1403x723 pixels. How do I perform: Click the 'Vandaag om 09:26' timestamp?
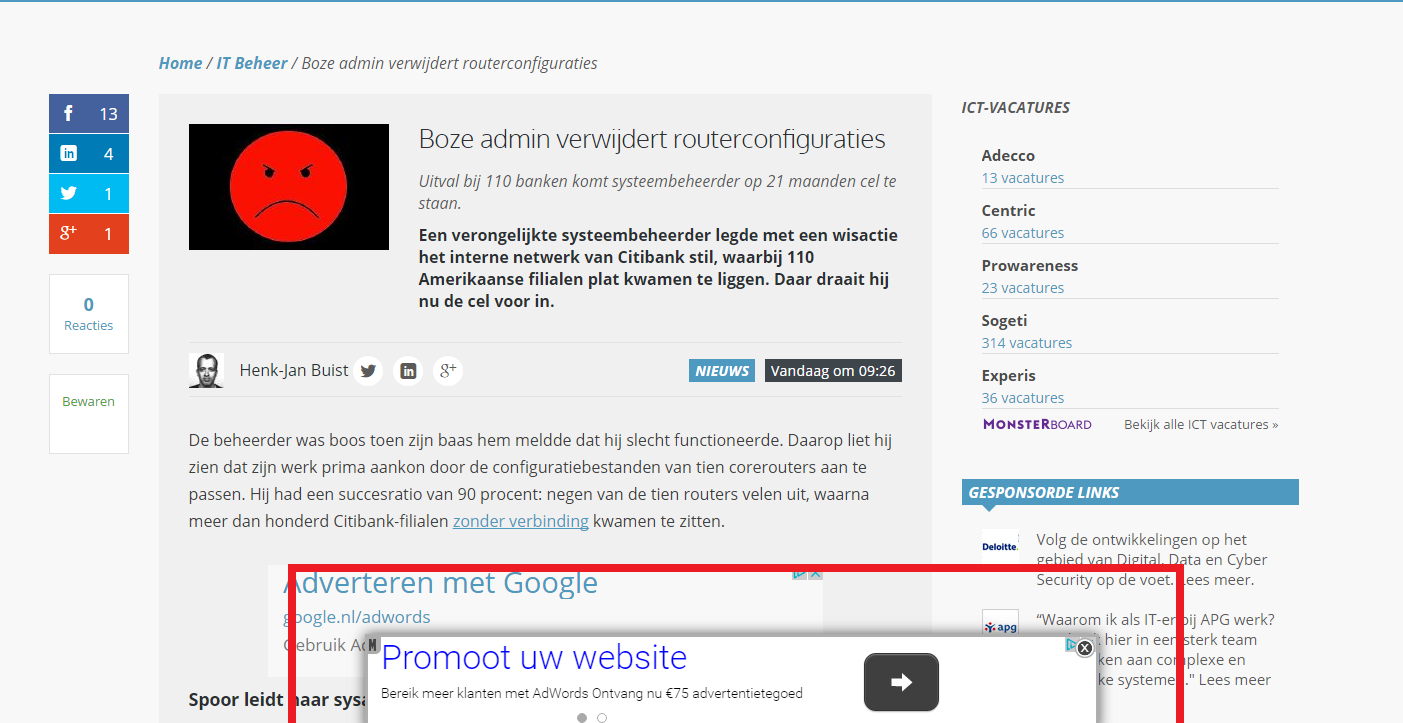833,371
